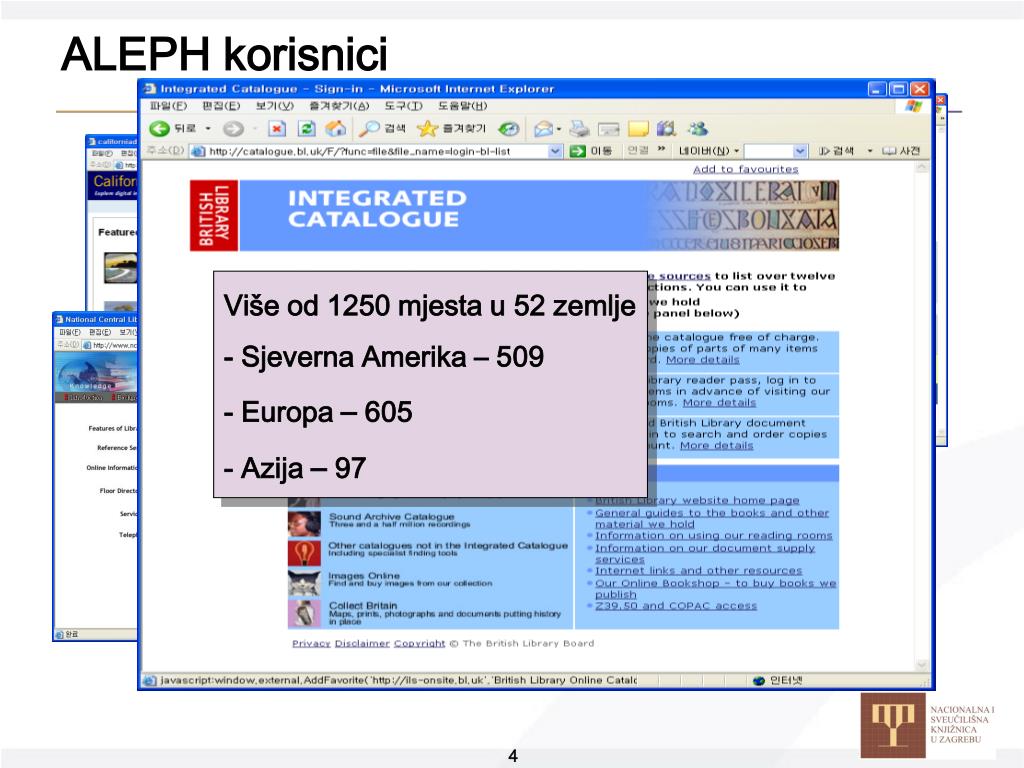Viewport: 1024px width, 768px height.
Task: Open Information on our document supply services
Action: [705, 554]
